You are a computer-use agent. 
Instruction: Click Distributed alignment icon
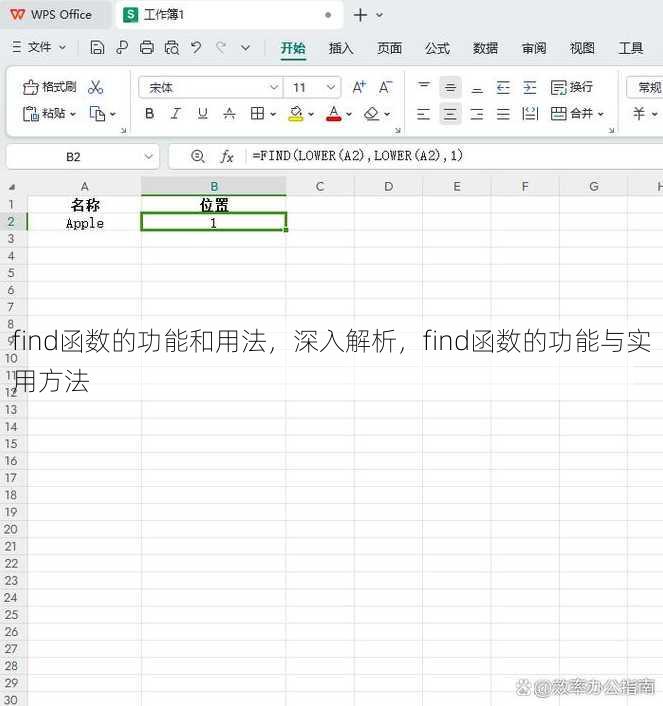point(530,113)
